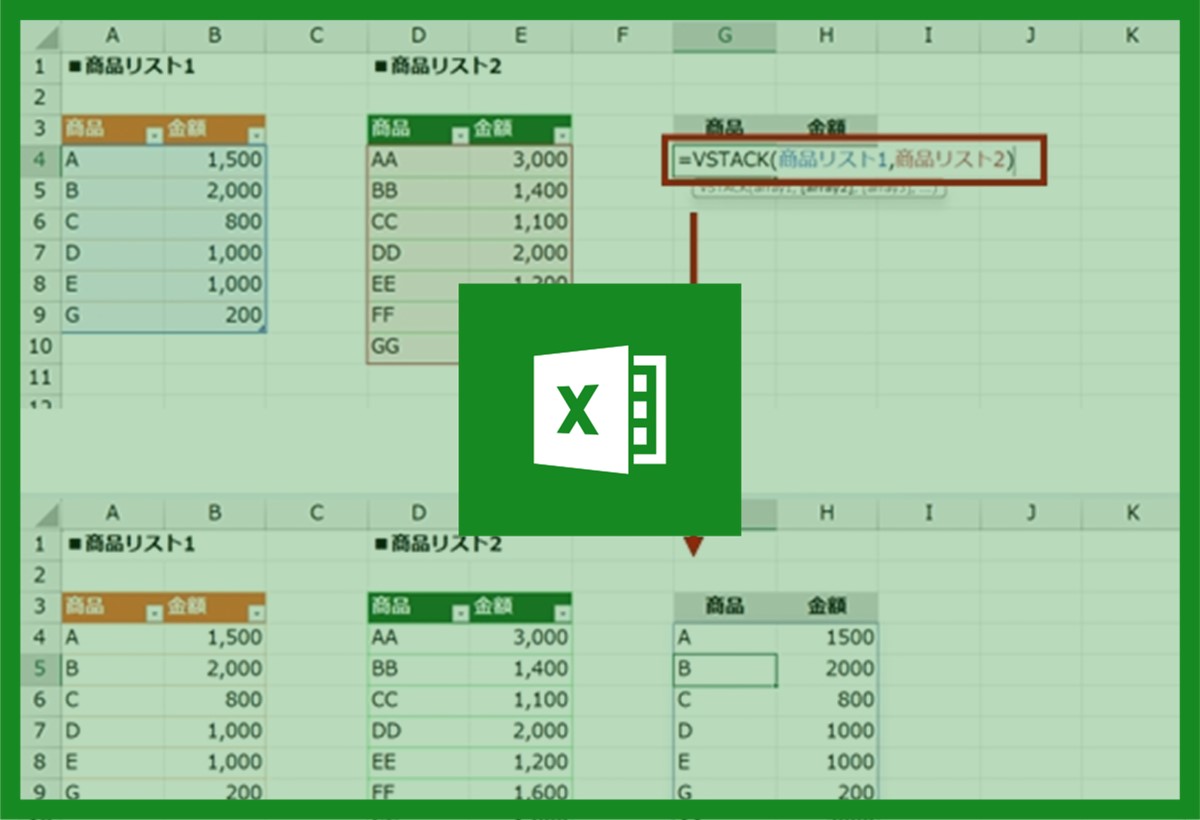
Task: Expand 商品 filter in bottom 商品リスト1 table
Action: coord(153,613)
